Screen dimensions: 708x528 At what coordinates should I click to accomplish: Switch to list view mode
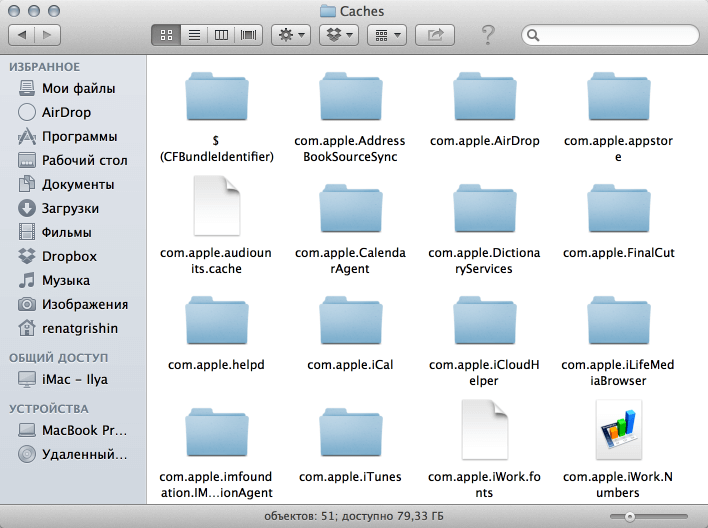pos(193,35)
